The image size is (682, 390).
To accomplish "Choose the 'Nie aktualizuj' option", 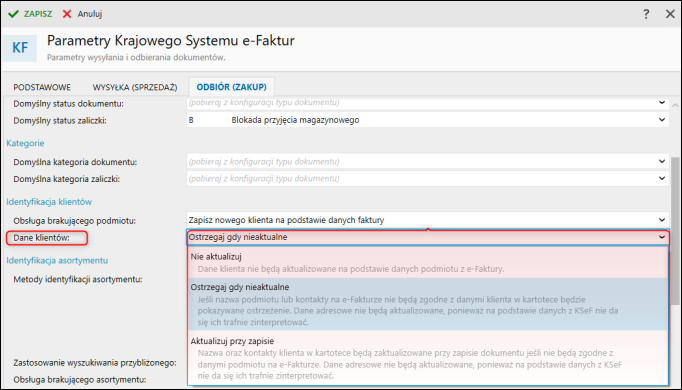I will (x=428, y=263).
